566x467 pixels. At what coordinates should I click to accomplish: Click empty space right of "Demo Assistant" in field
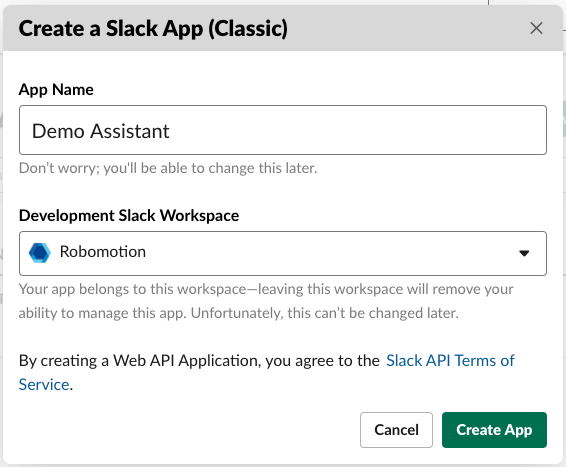pos(357,131)
